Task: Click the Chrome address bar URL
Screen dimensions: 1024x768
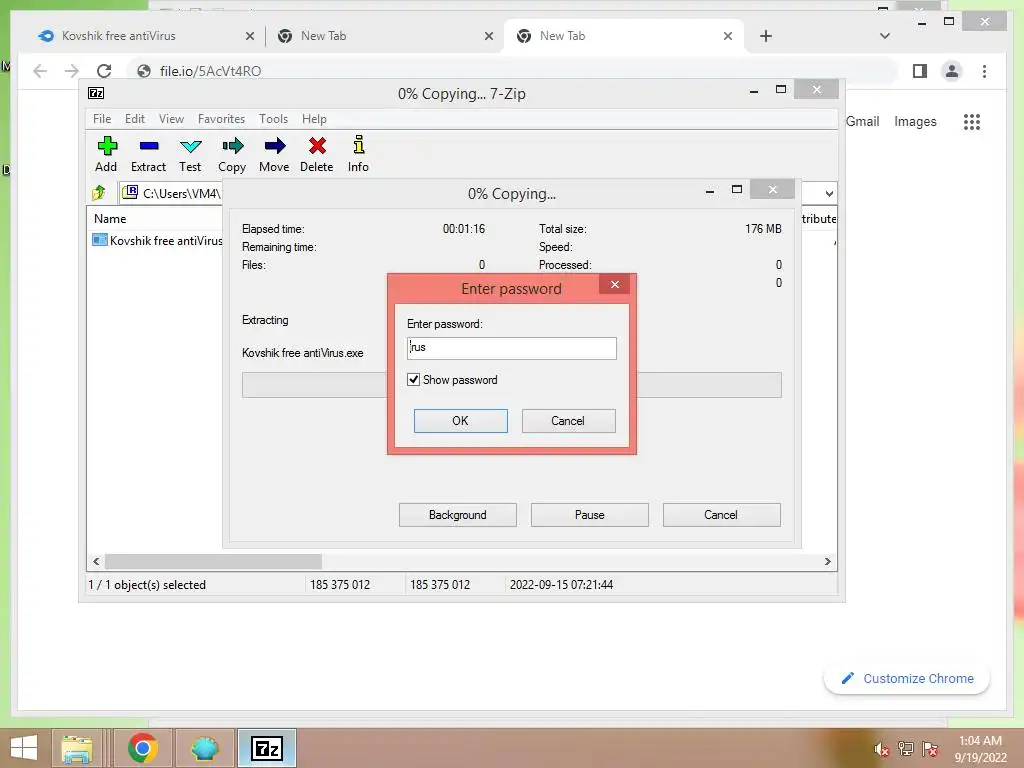Action: tap(210, 71)
